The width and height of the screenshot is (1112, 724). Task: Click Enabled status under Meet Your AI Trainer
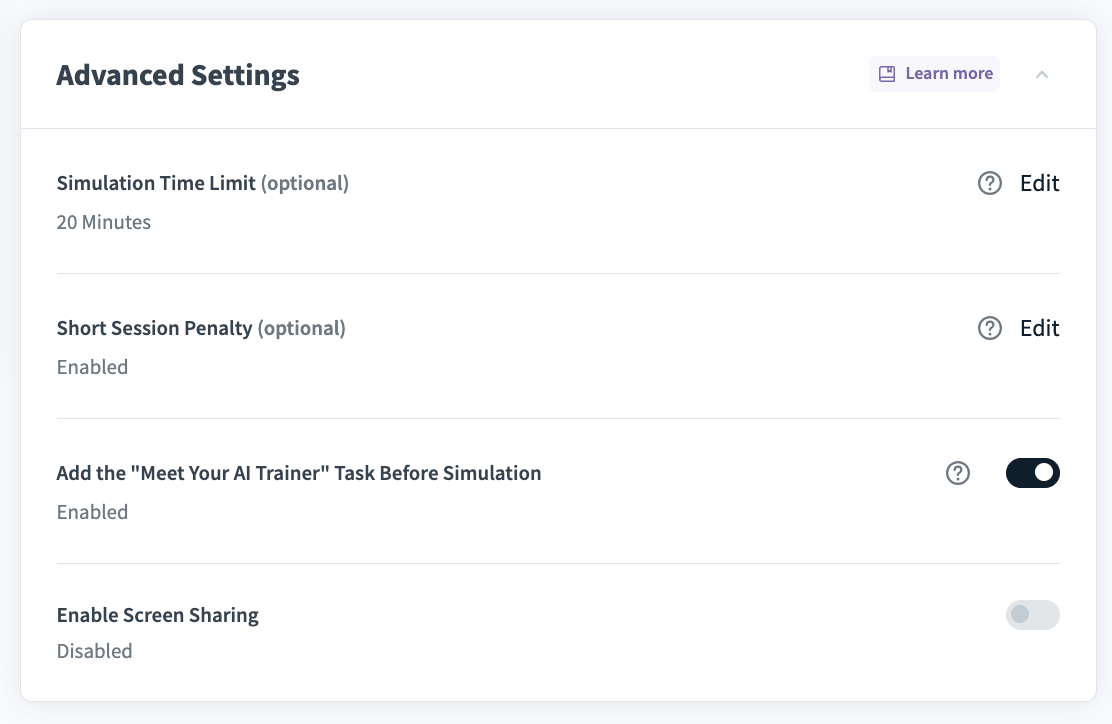pos(93,512)
